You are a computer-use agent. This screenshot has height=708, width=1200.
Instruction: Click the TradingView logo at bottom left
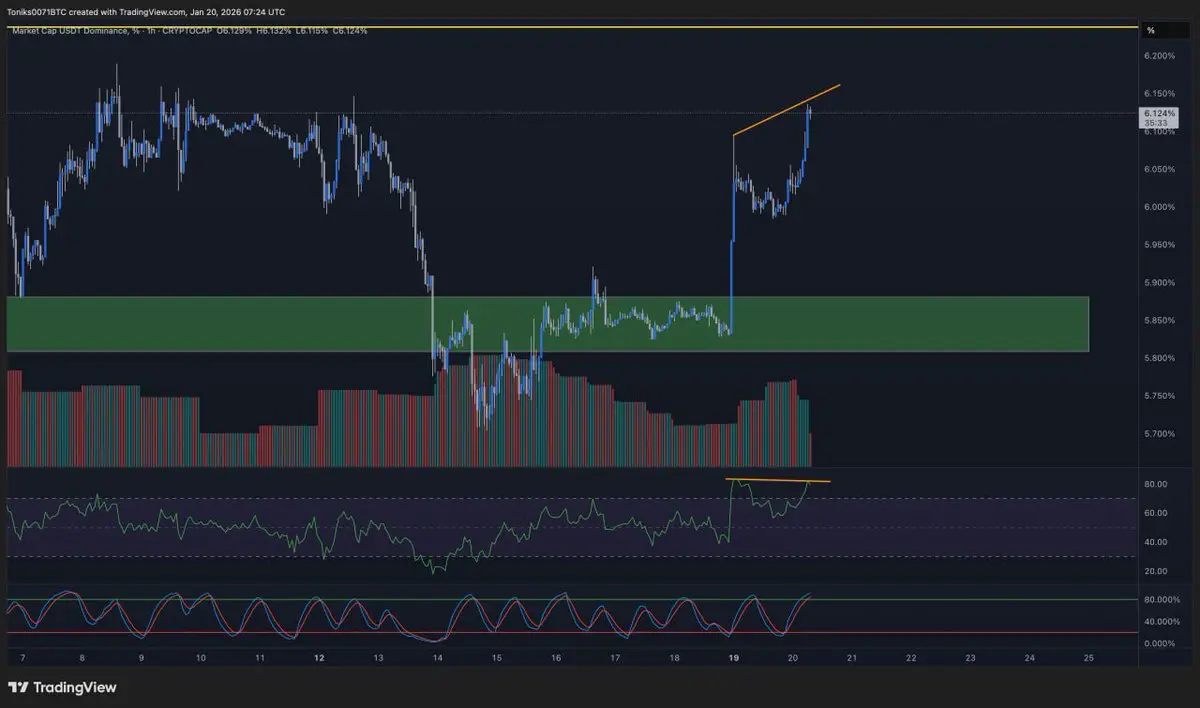coord(62,688)
